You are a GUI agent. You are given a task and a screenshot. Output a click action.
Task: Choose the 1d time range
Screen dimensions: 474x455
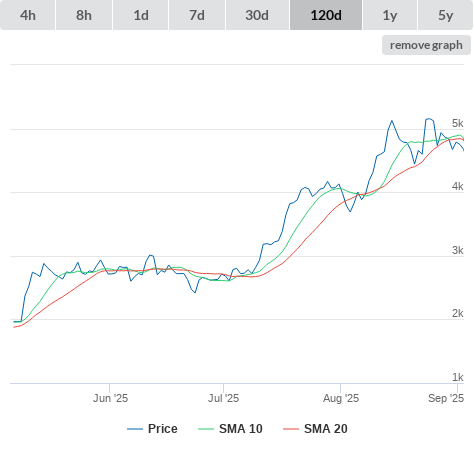tap(141, 15)
